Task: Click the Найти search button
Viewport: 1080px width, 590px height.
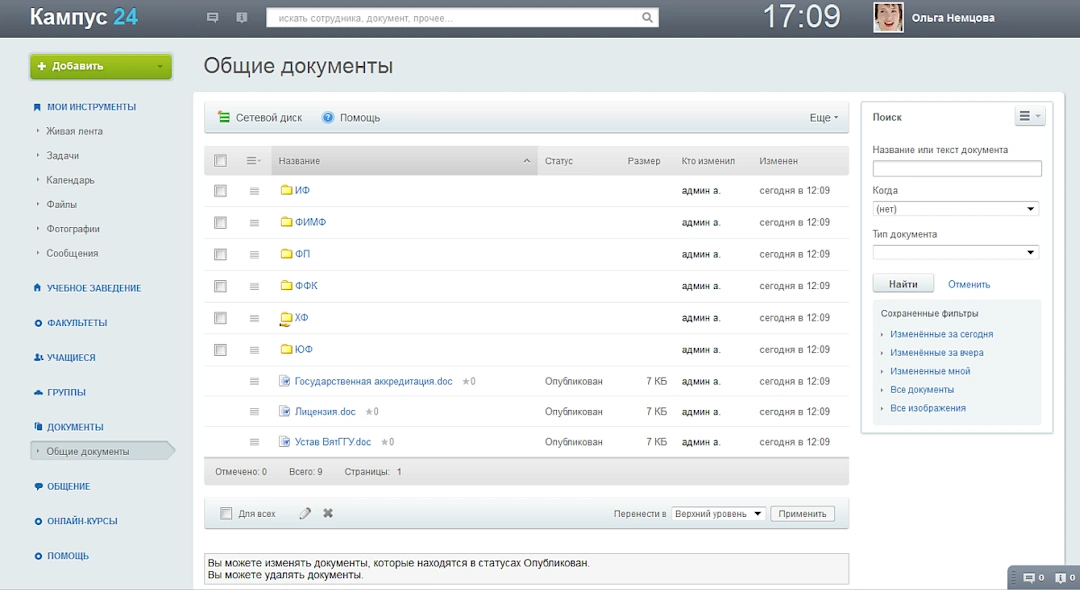Action: 902,283
